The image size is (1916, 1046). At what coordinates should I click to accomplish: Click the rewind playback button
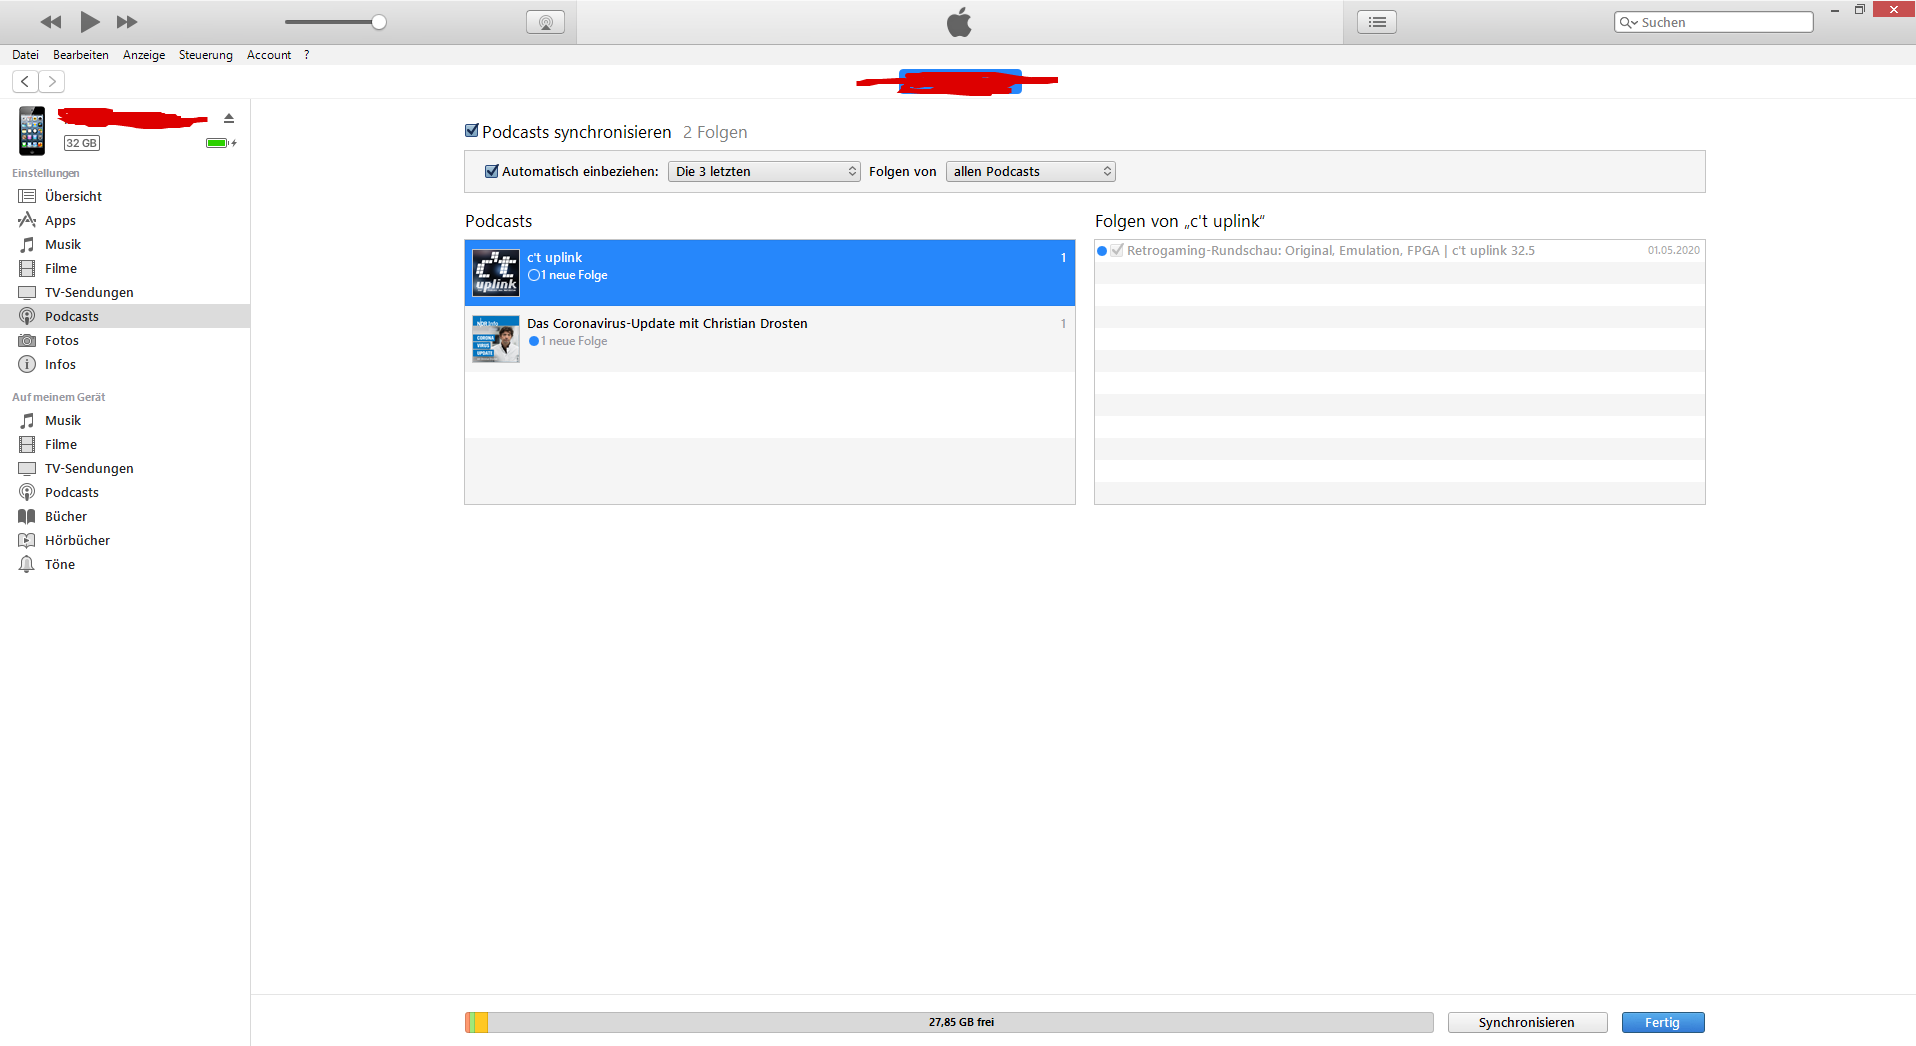coord(51,22)
